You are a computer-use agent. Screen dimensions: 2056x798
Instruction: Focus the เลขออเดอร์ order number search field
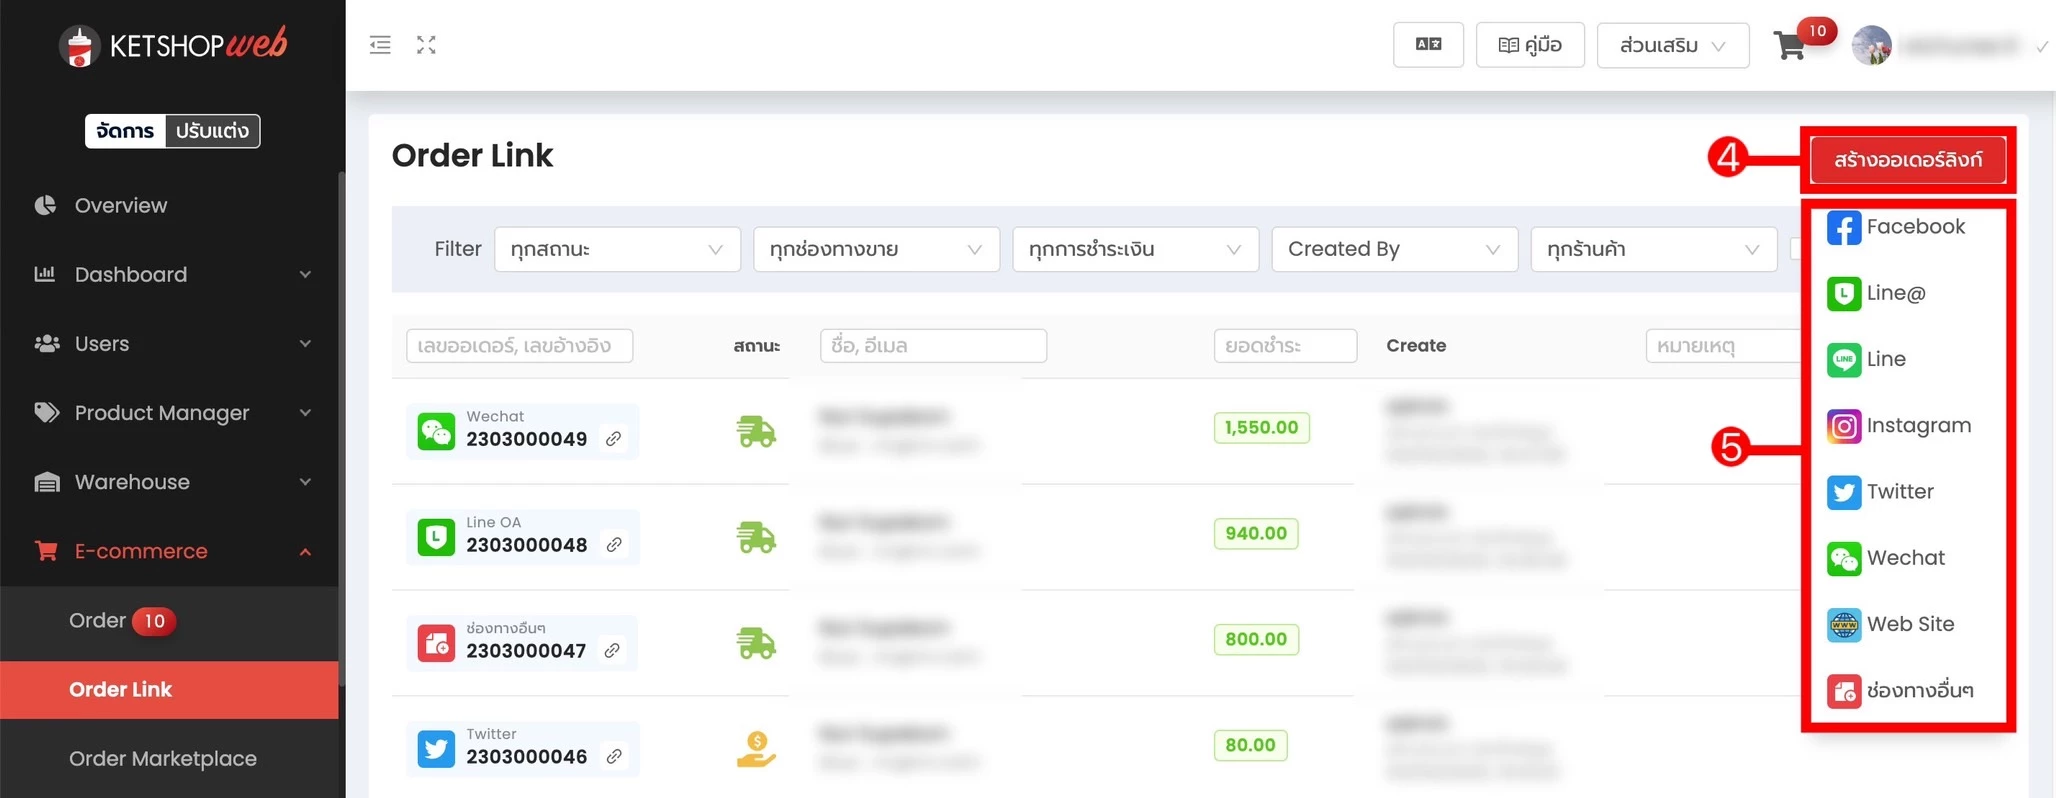click(520, 346)
